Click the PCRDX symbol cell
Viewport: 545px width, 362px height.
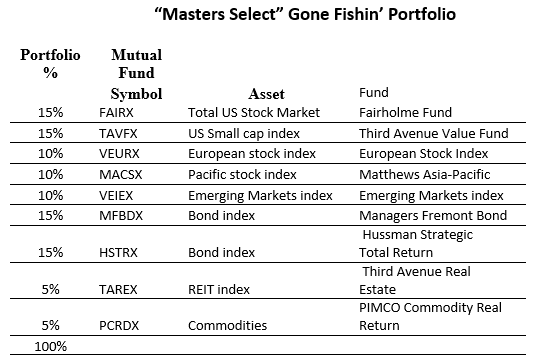[119, 325]
